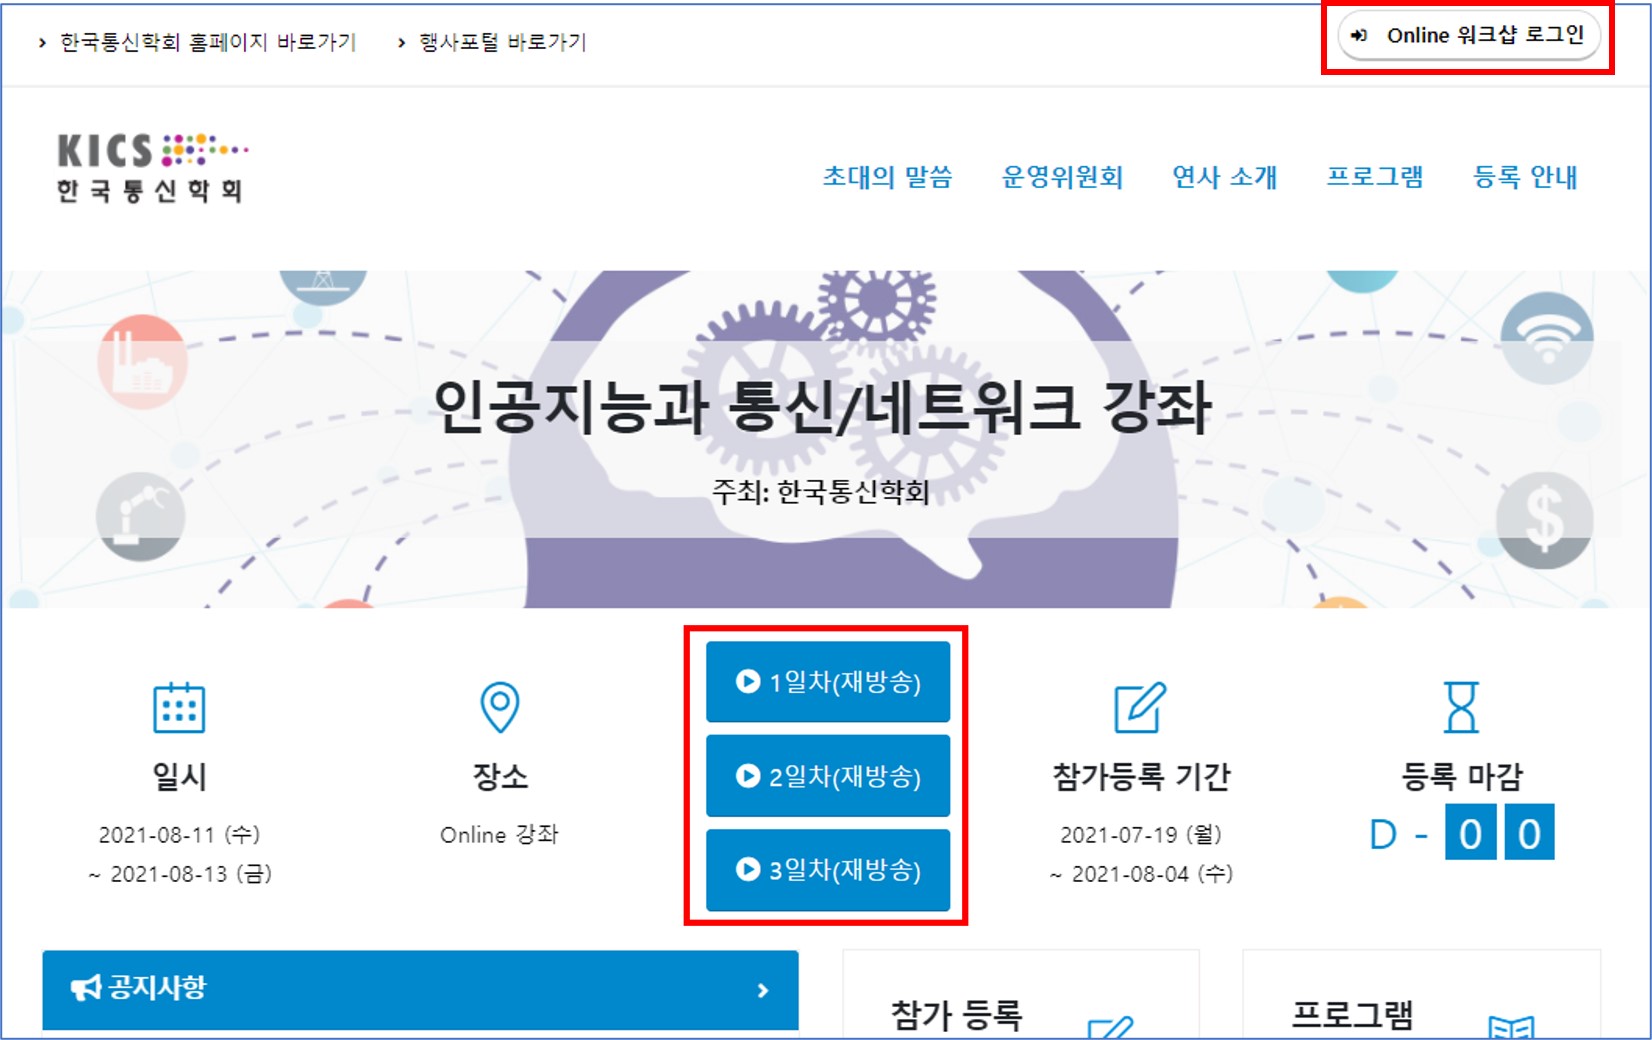The image size is (1652, 1040).
Task: Click the KICS 한국통신학회 logo
Action: tap(152, 168)
